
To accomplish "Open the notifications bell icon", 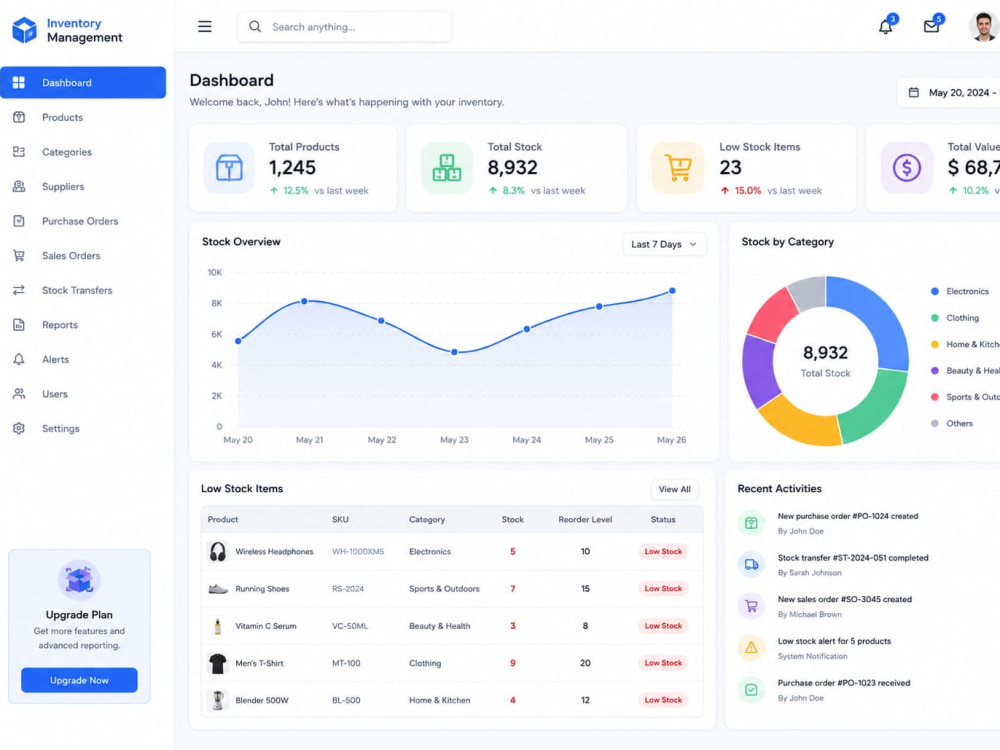I will 885,27.
